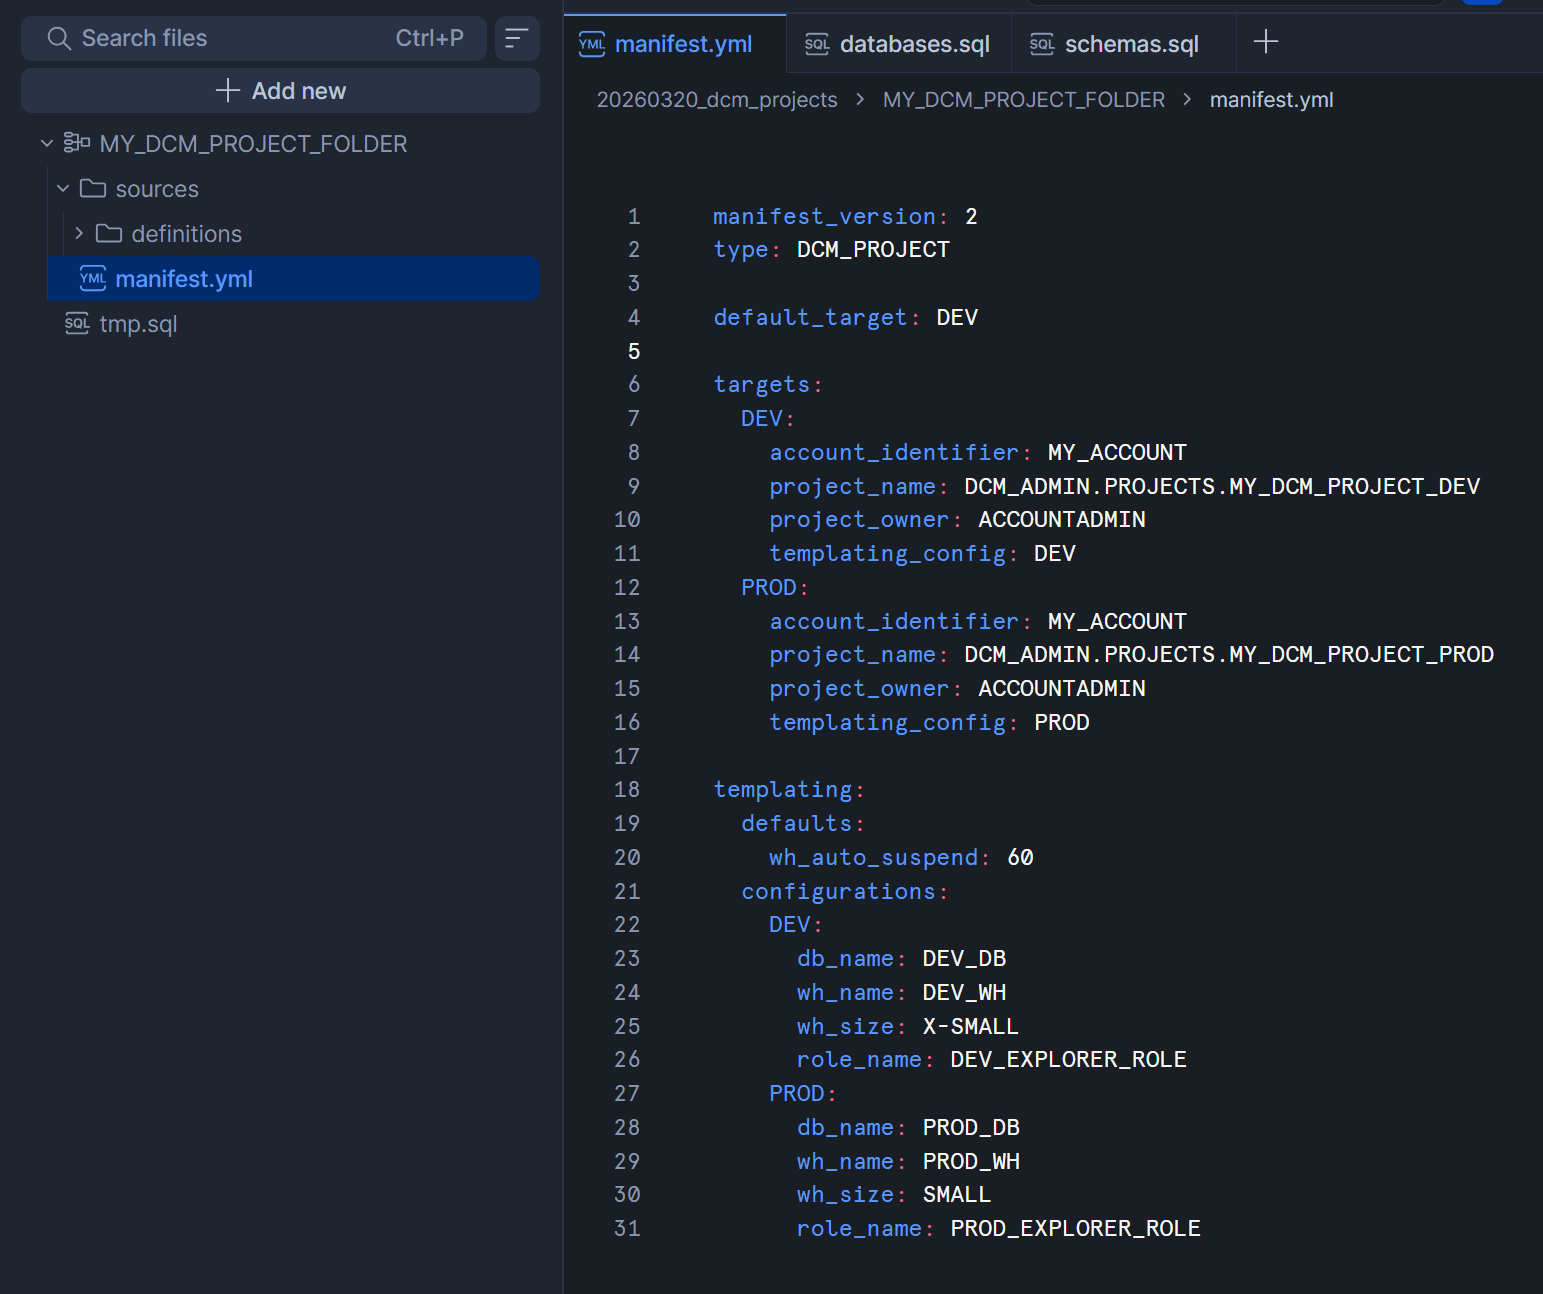Collapse the sources folder chevron
Image resolution: width=1543 pixels, height=1294 pixels.
[63, 189]
